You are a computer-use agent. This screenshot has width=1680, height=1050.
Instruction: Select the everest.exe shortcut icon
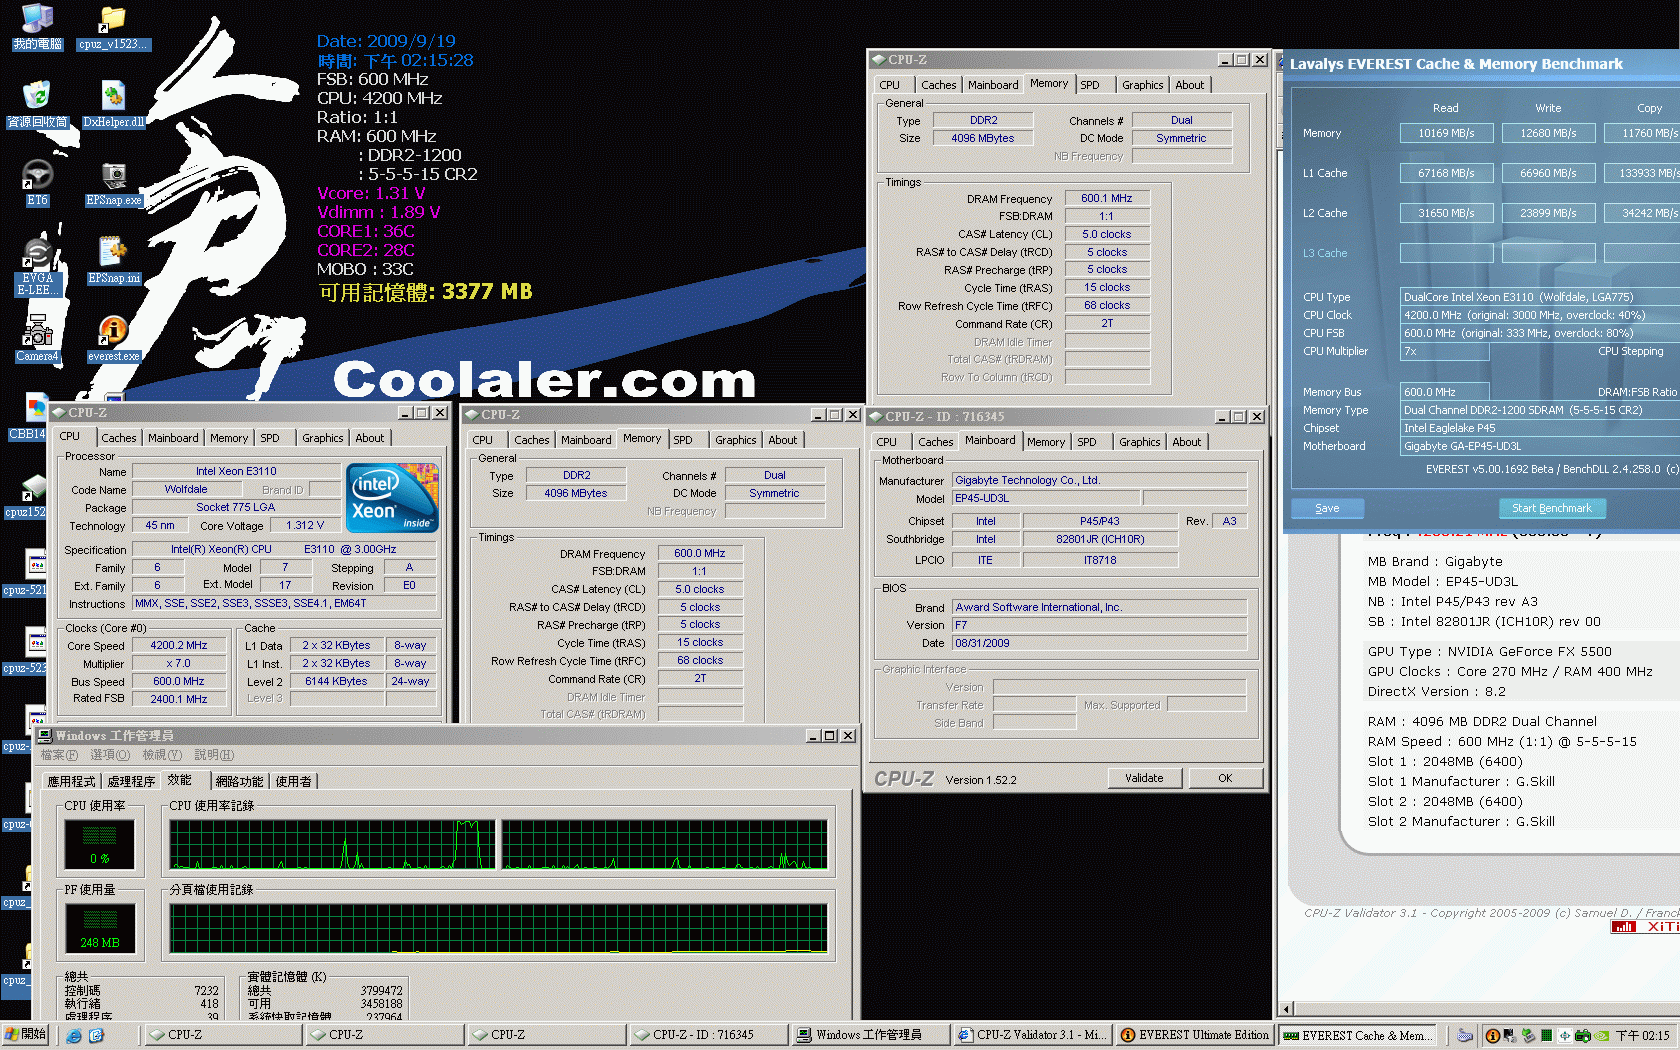click(113, 338)
